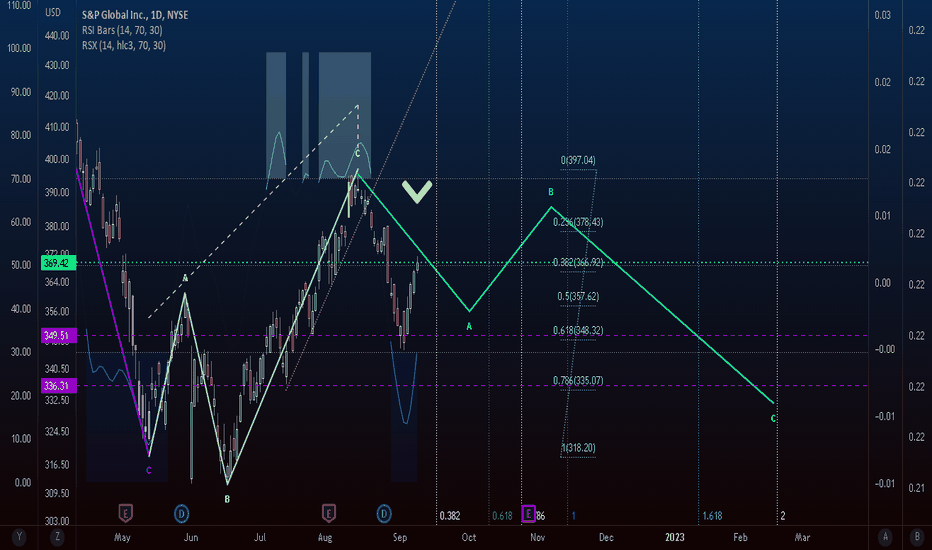Select the purple 336.31 price level label
932x550 pixels.
[58, 386]
